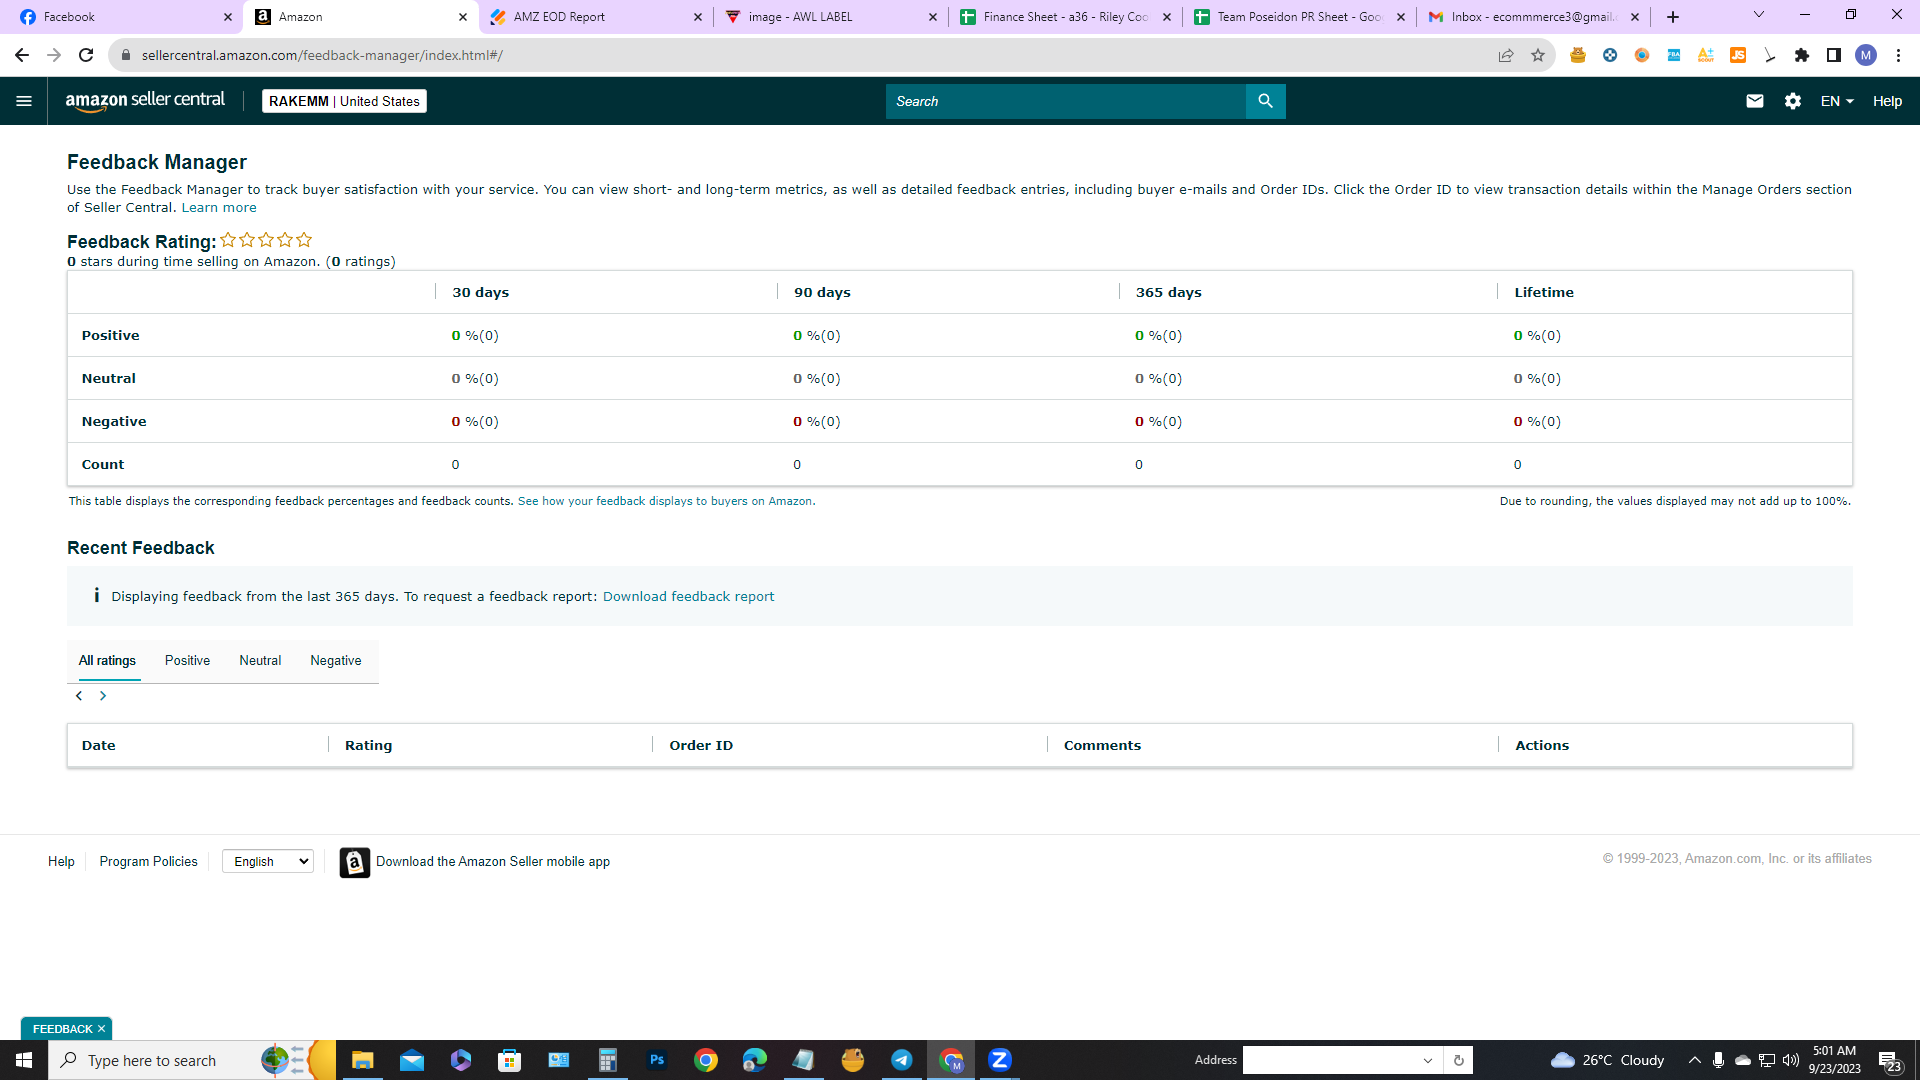Click the footer Help link

61,862
